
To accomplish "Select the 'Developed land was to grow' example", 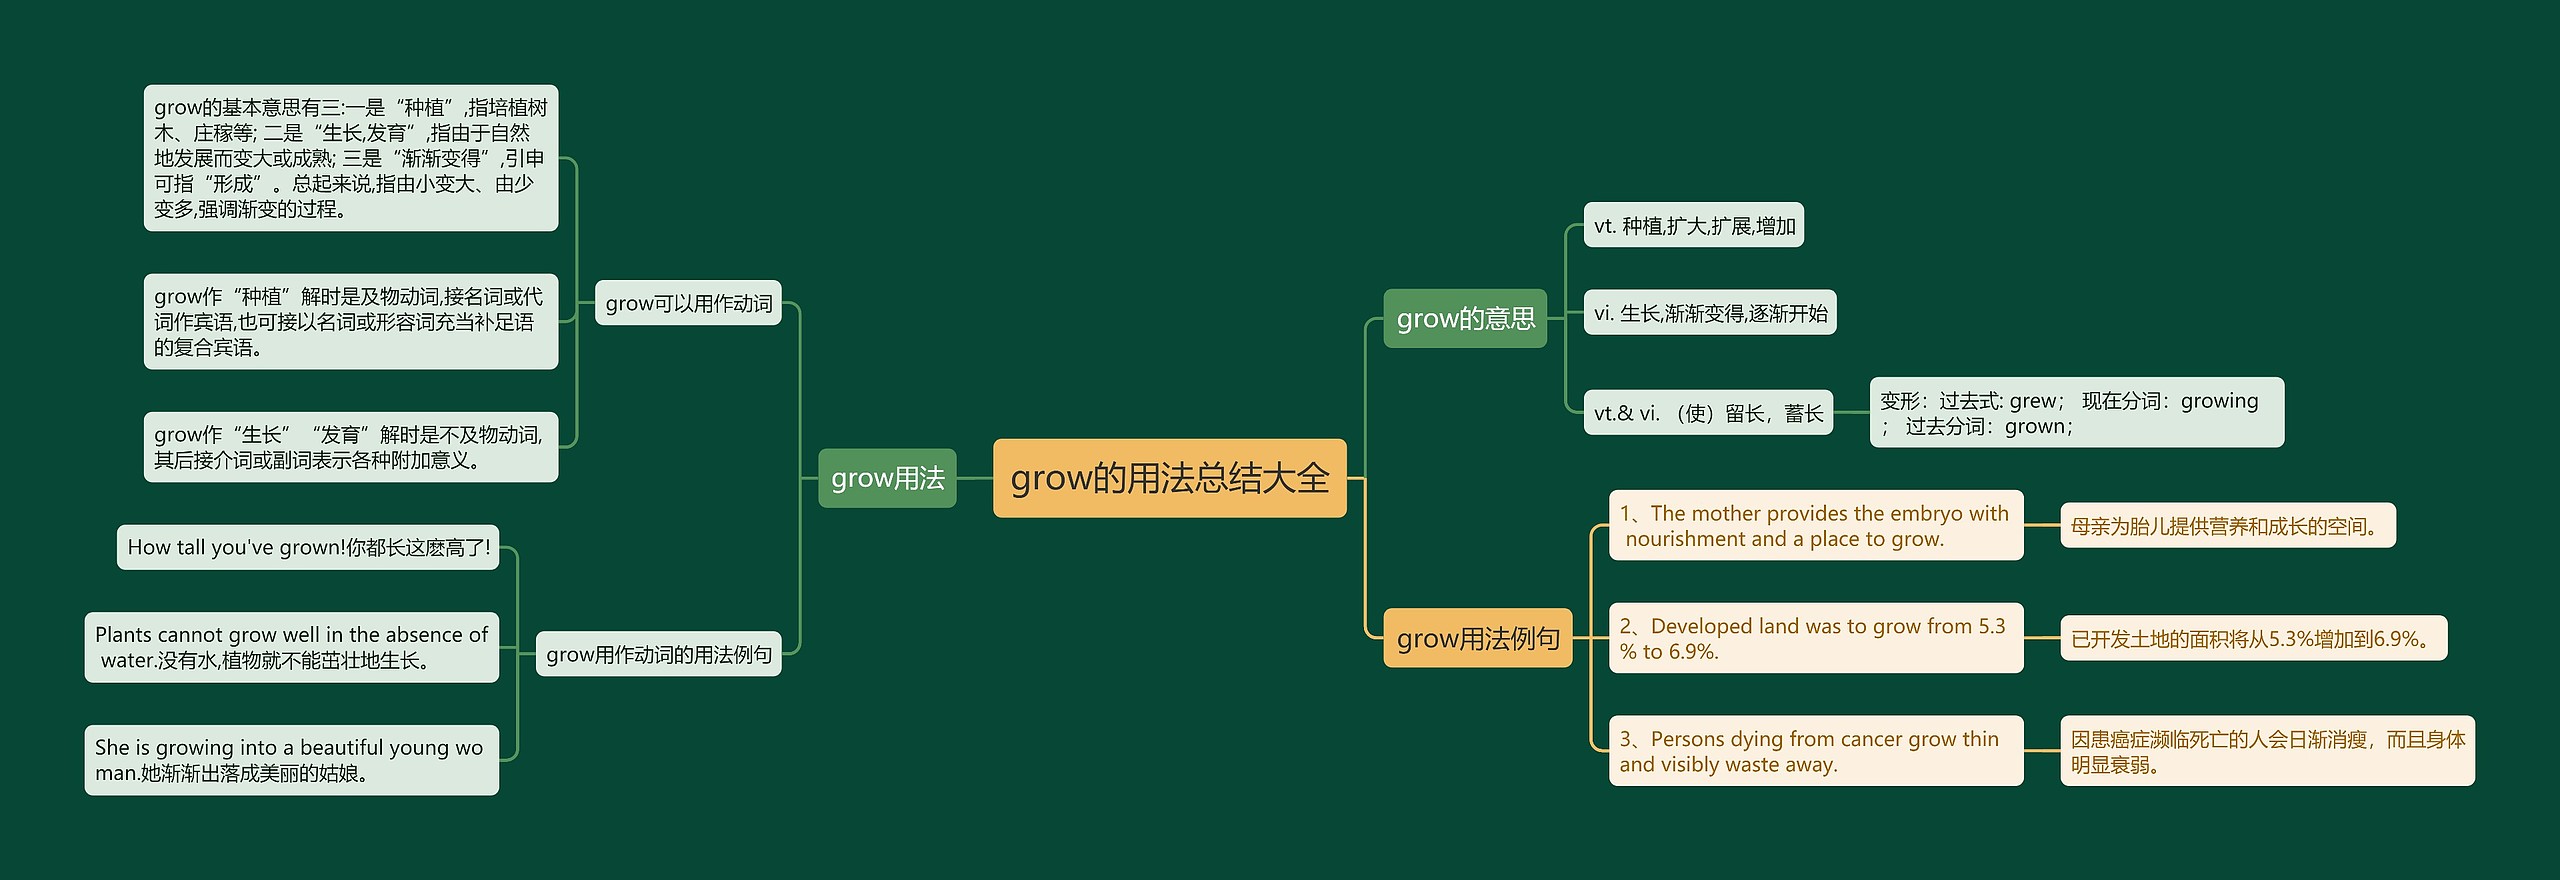I will 1815,638.
